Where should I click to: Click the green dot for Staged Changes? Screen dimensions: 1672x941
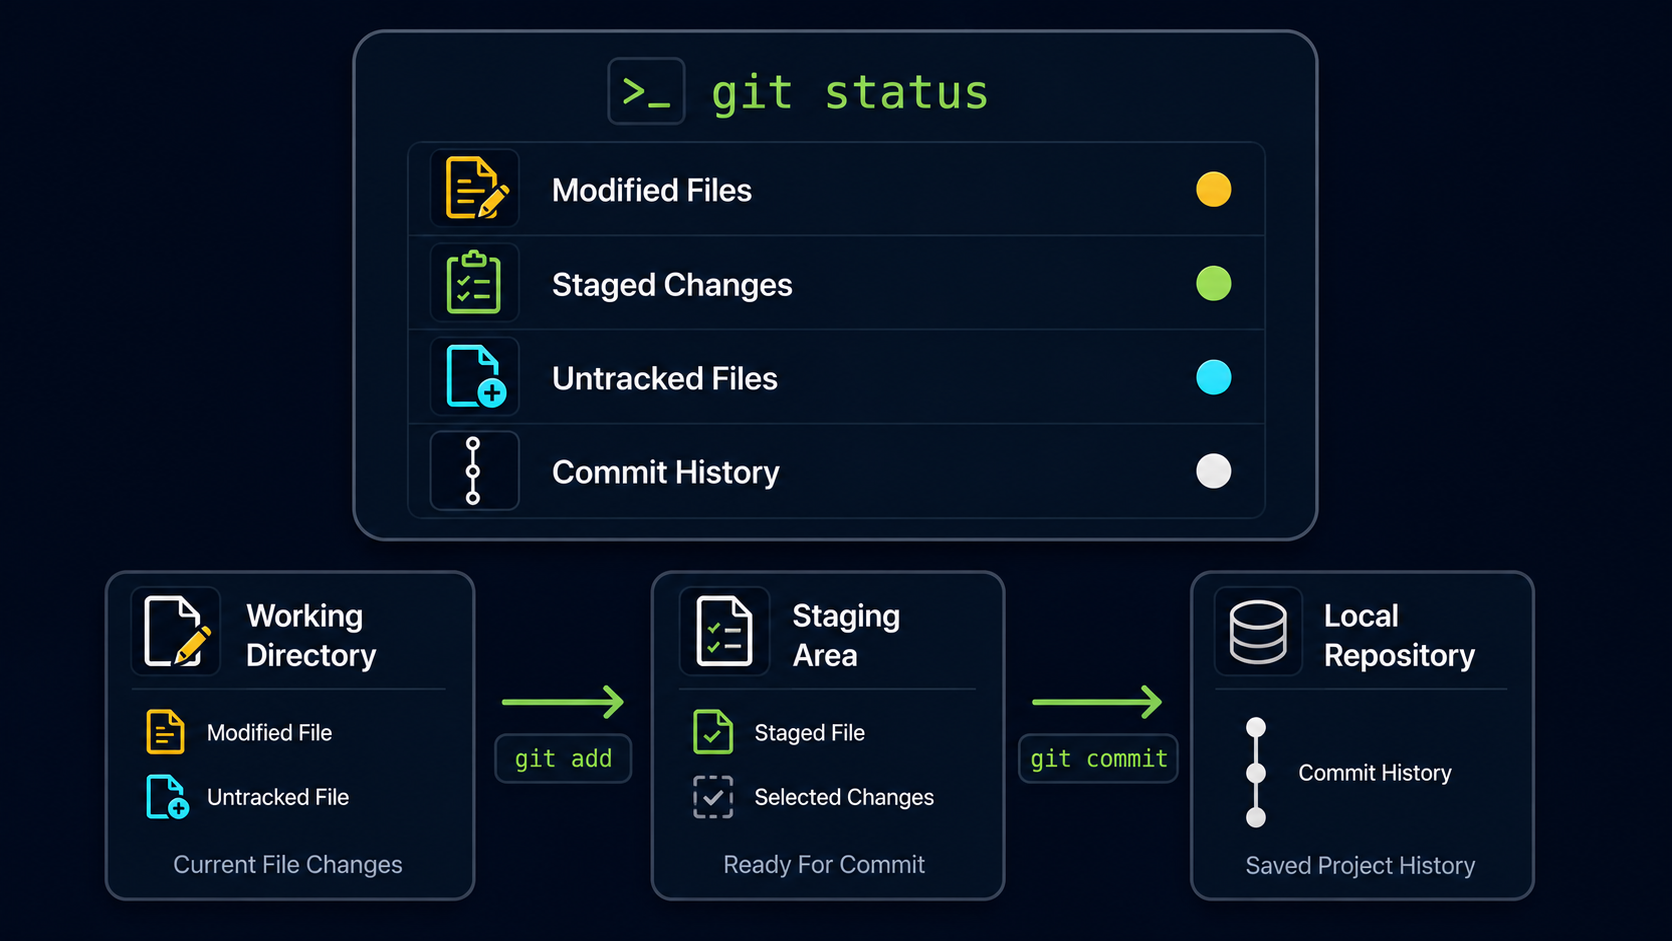click(x=1214, y=283)
